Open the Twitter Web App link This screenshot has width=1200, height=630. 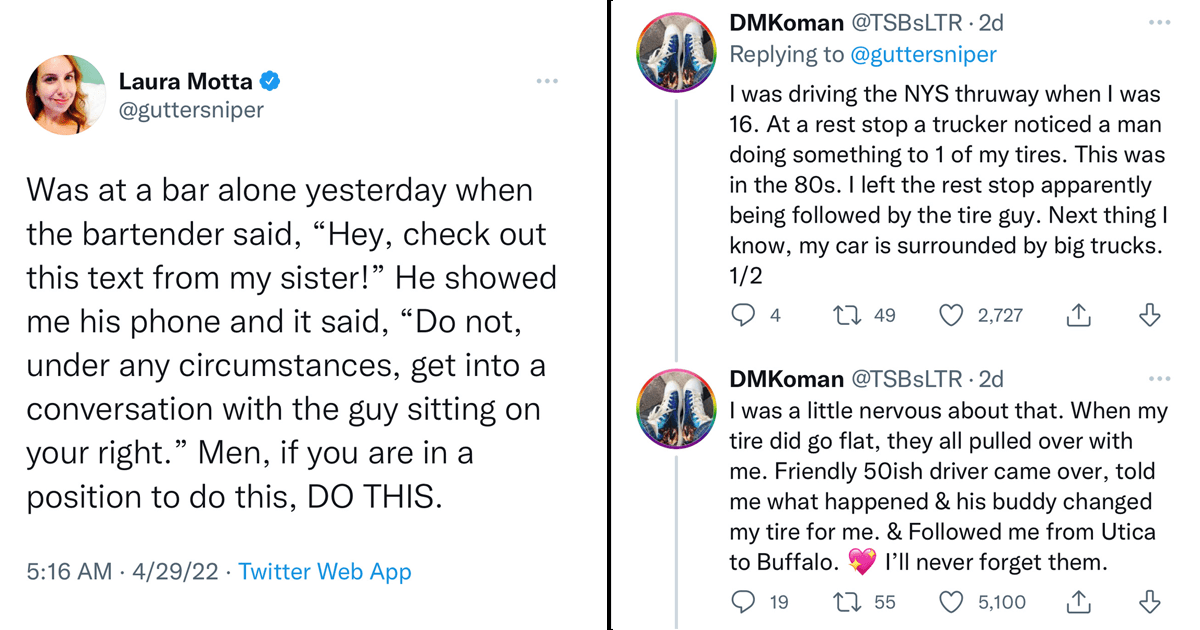point(325,572)
